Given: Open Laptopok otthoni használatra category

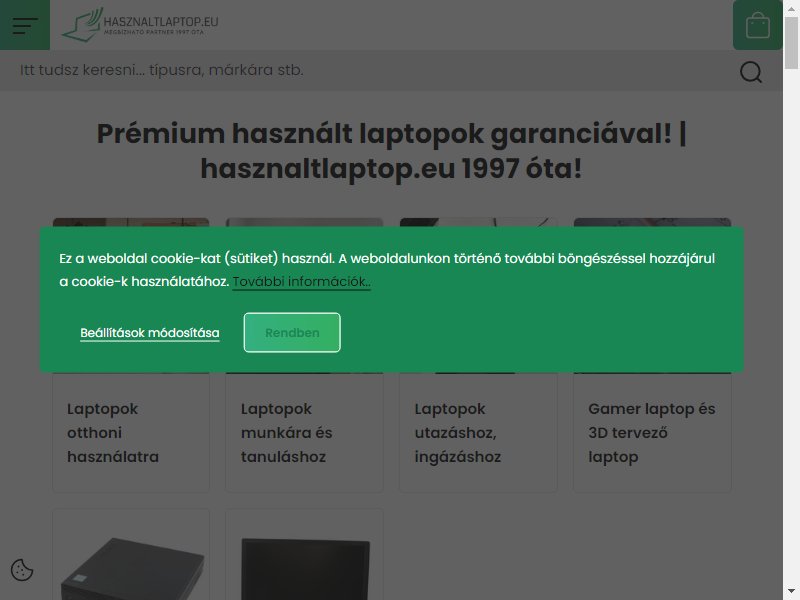Looking at the screenshot, I should click(113, 433).
